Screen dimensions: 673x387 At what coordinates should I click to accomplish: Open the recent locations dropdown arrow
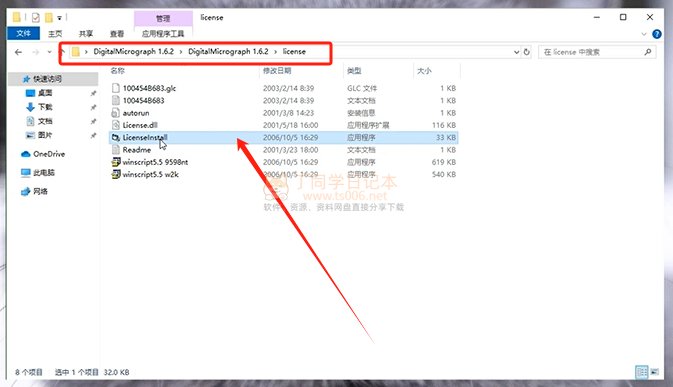click(49, 52)
